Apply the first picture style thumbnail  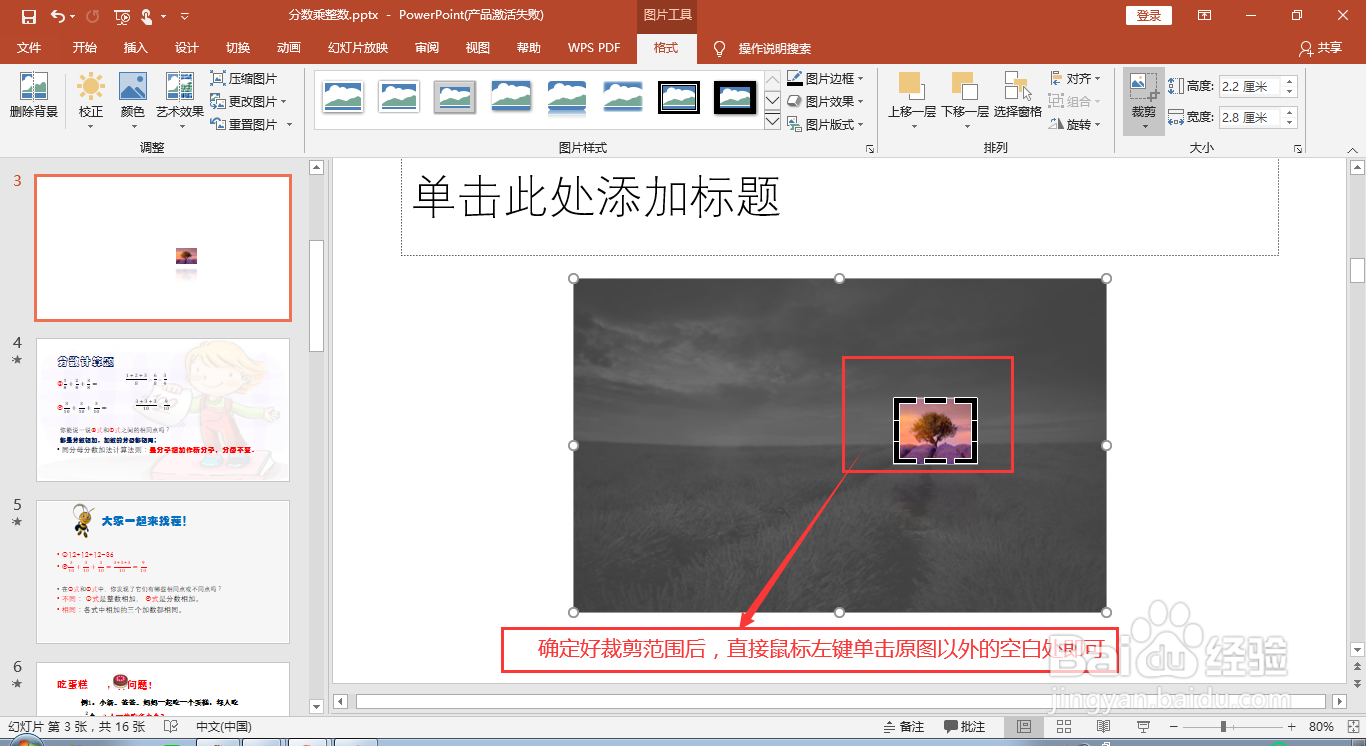pyautogui.click(x=343, y=97)
